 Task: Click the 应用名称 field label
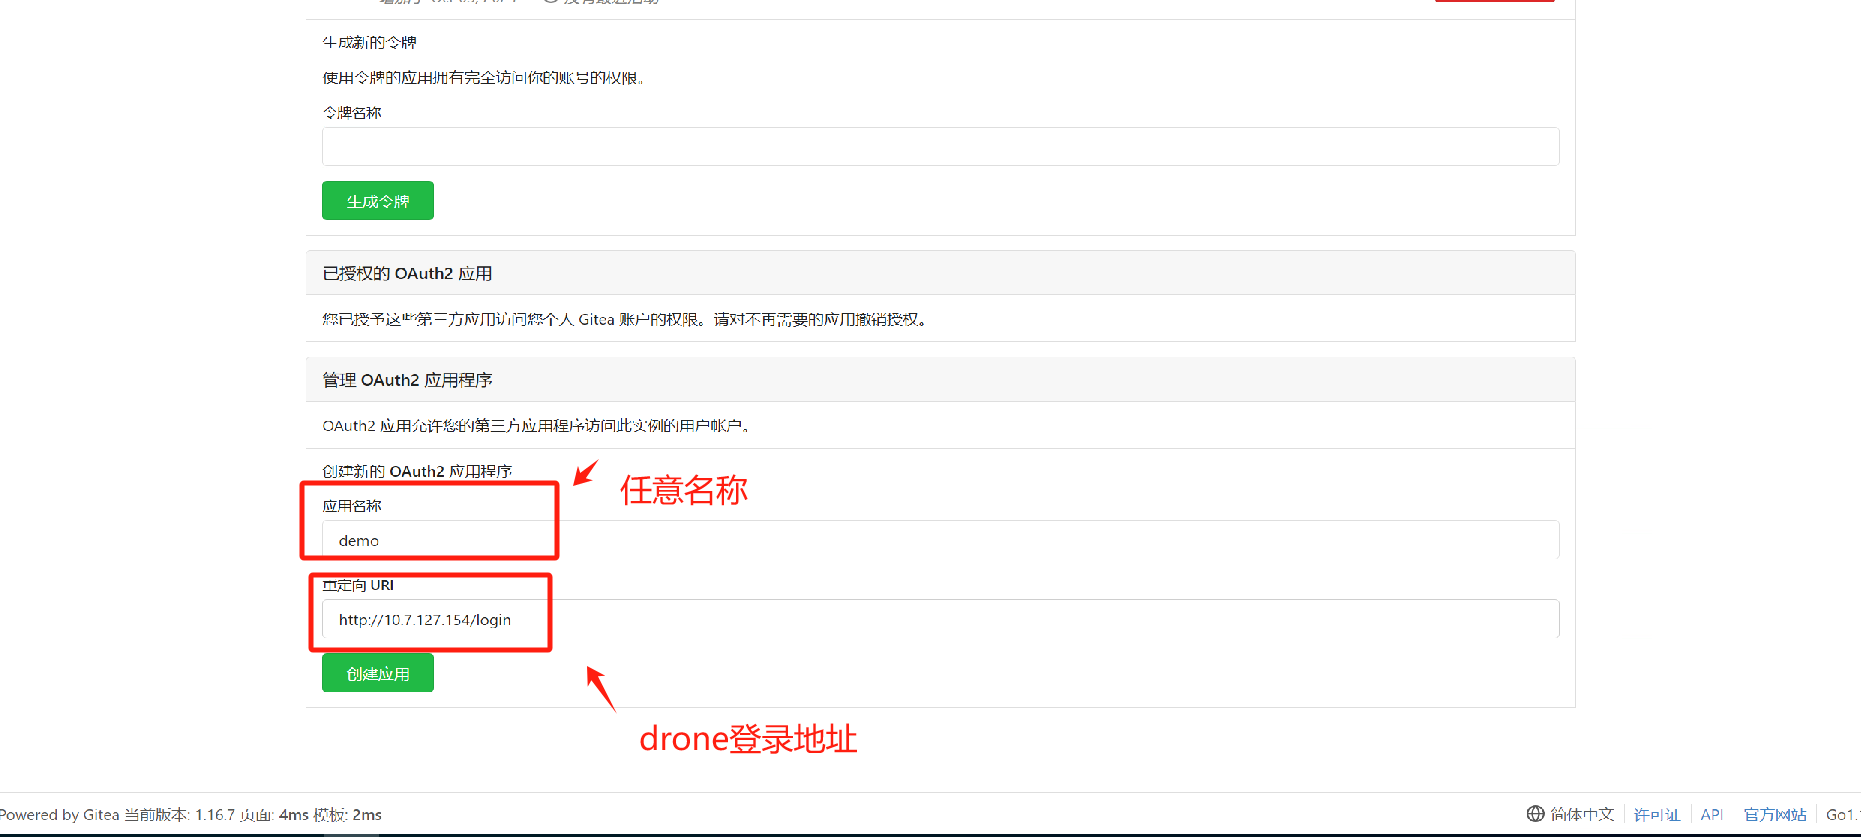pos(352,506)
